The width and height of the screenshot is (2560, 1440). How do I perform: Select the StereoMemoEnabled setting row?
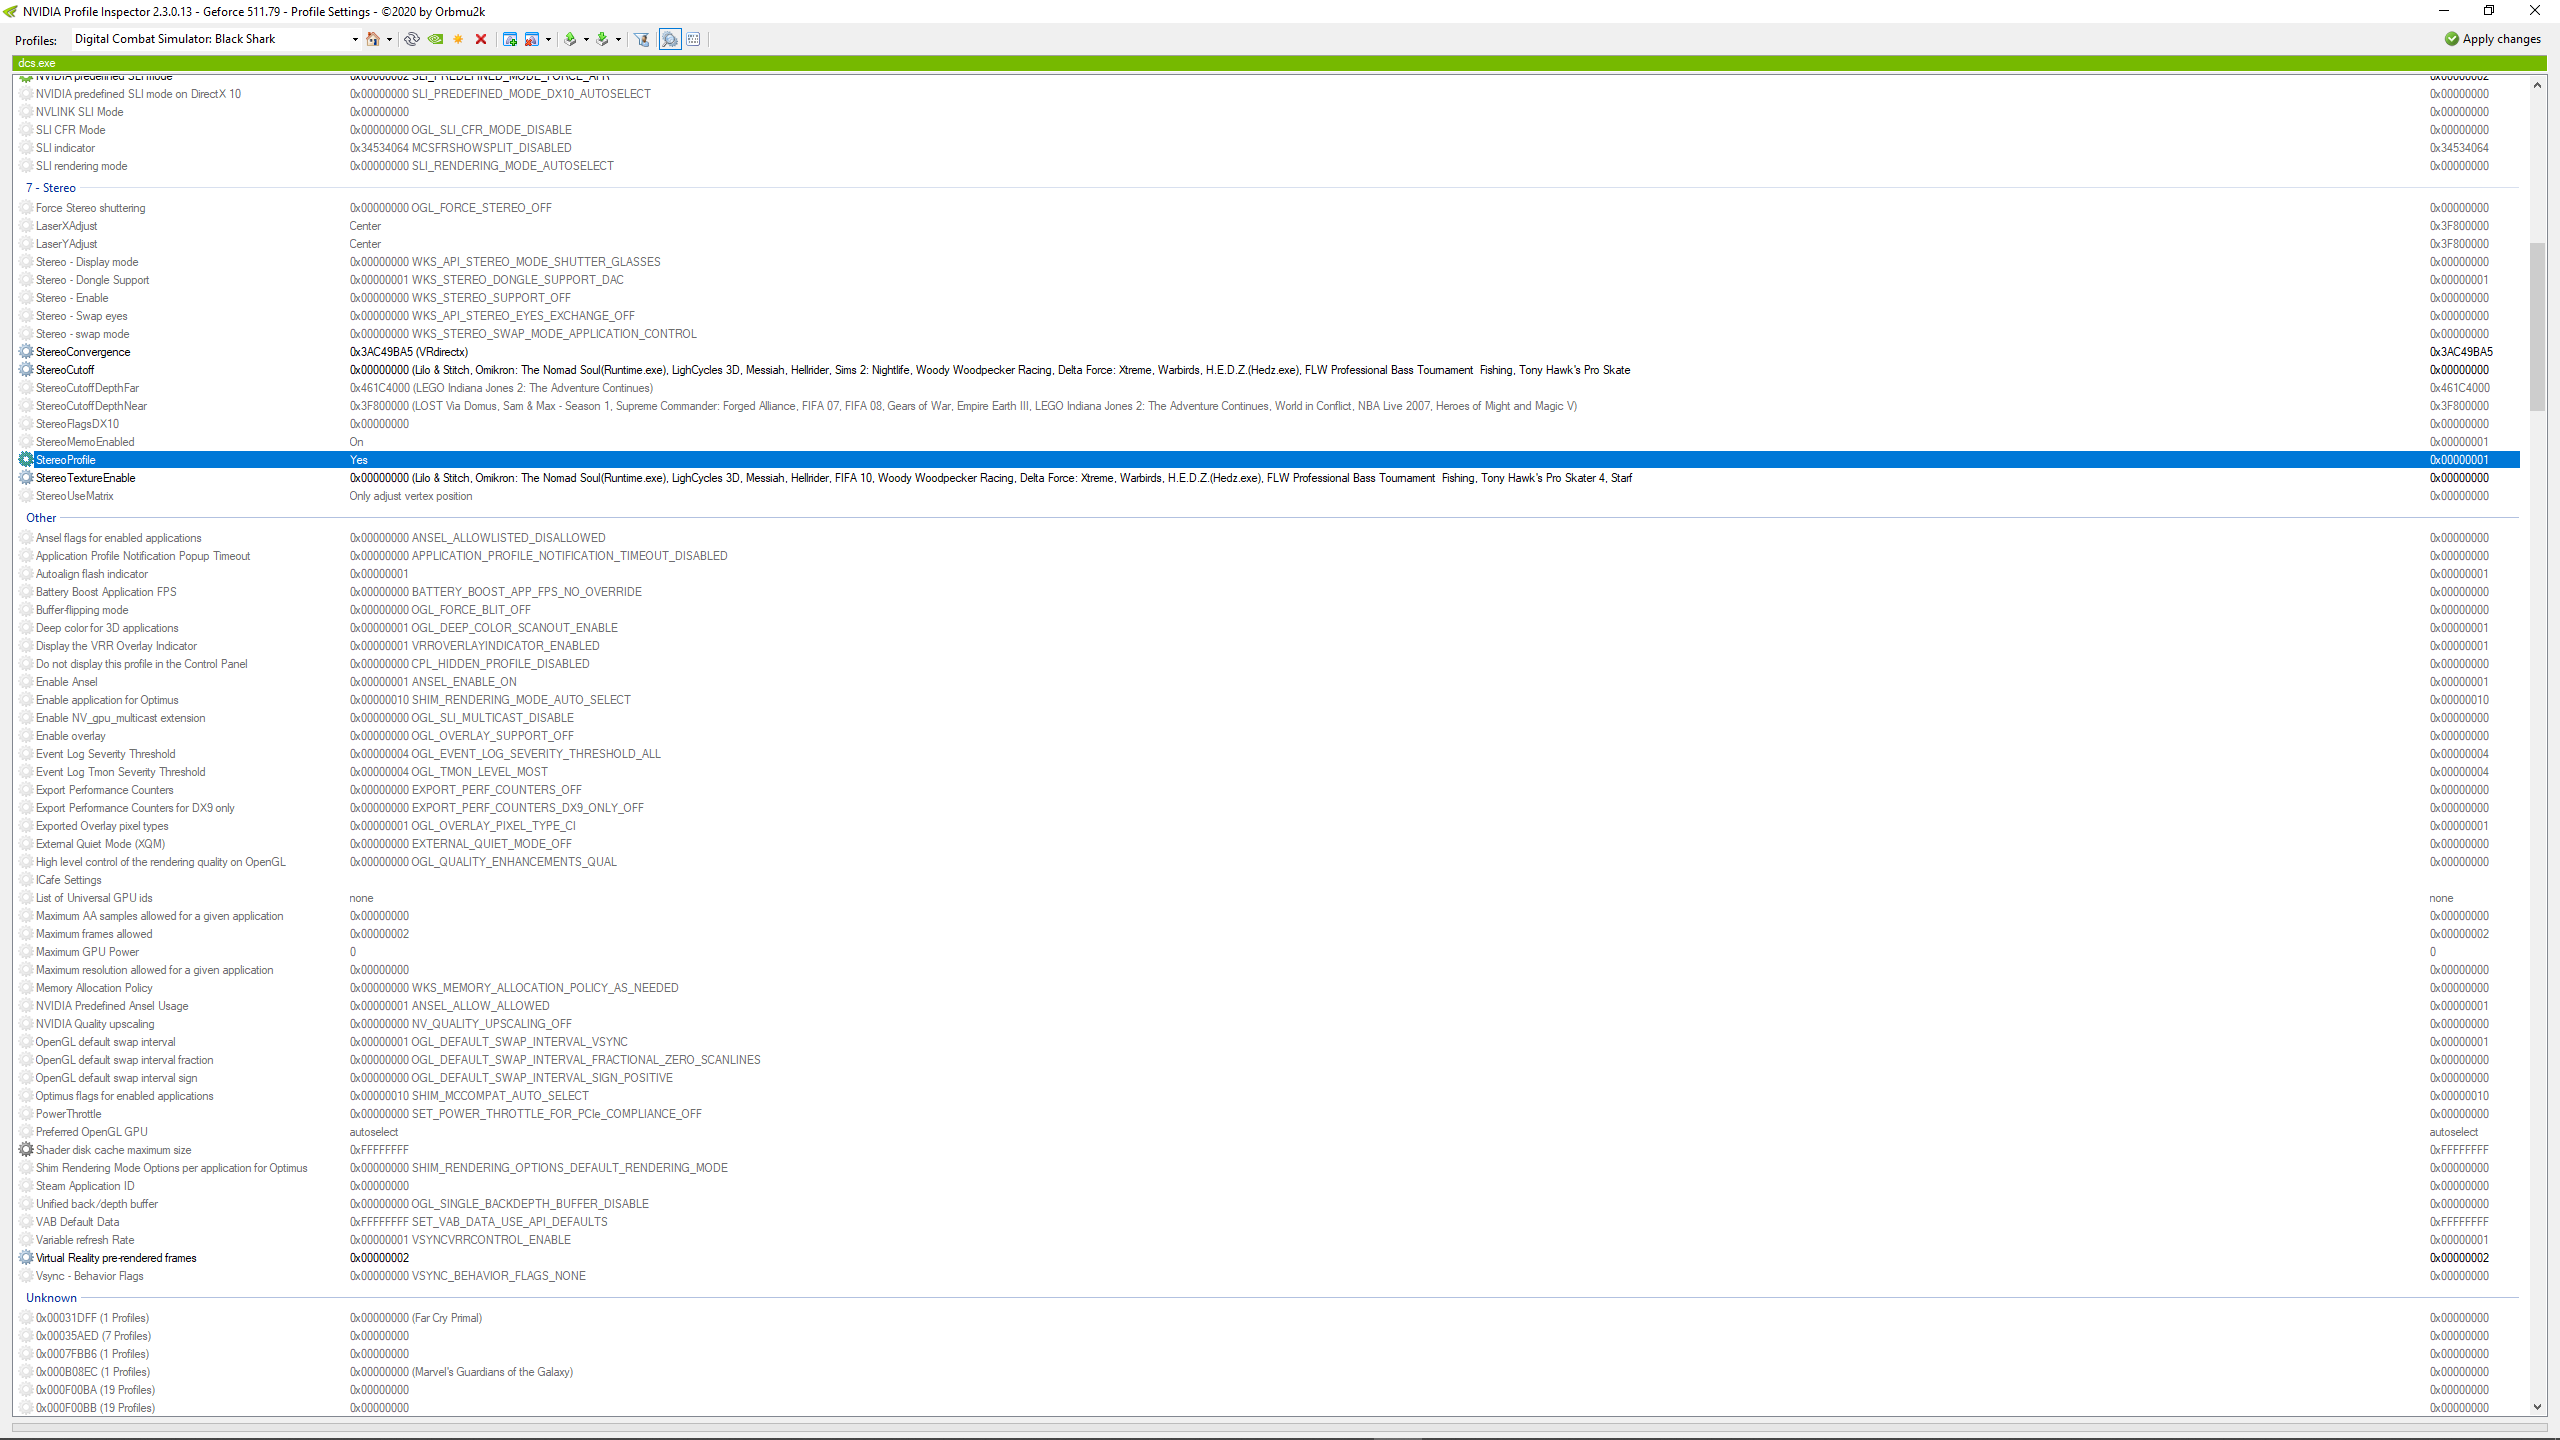coord(1268,442)
